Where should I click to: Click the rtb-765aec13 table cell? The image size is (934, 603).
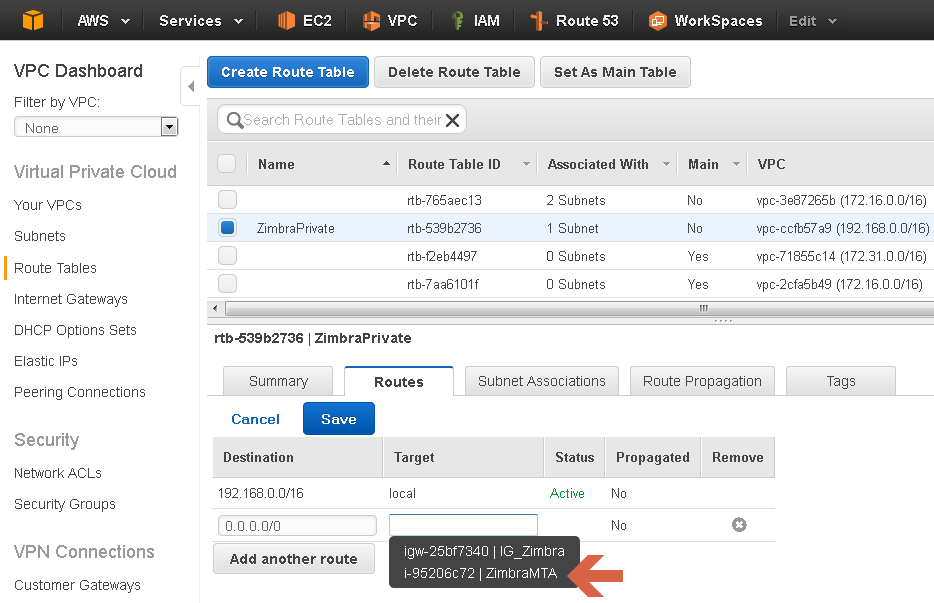(x=444, y=200)
